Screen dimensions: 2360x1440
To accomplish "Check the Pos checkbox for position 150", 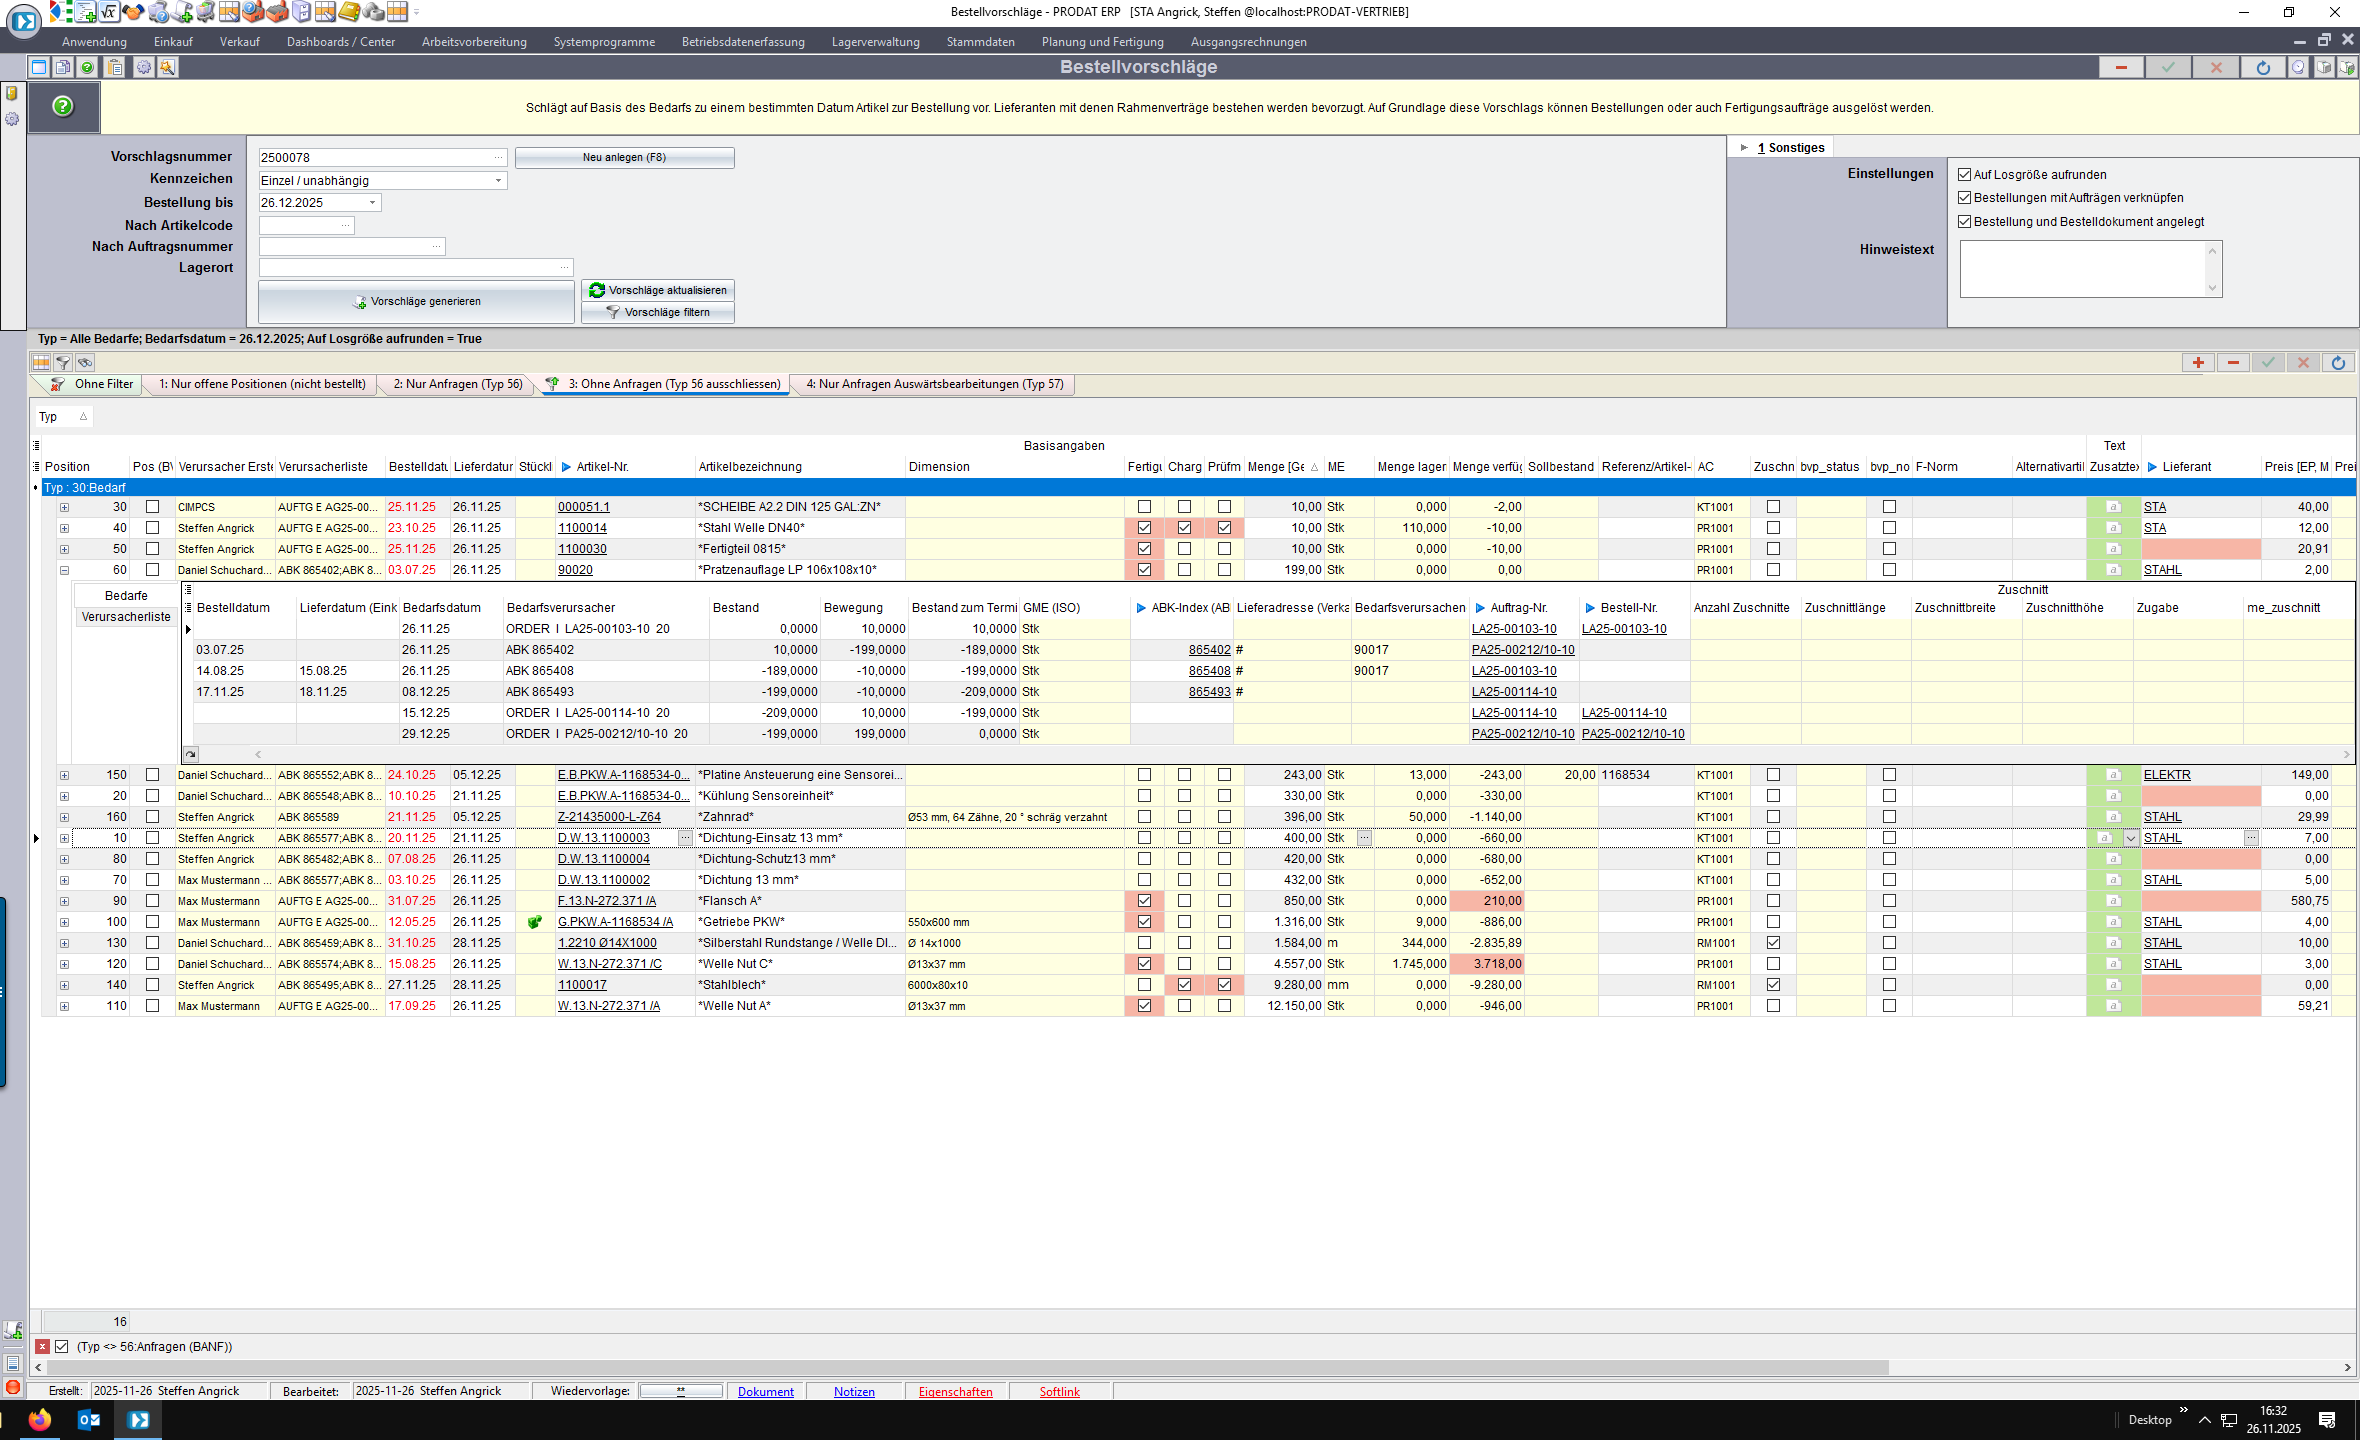I will [152, 775].
